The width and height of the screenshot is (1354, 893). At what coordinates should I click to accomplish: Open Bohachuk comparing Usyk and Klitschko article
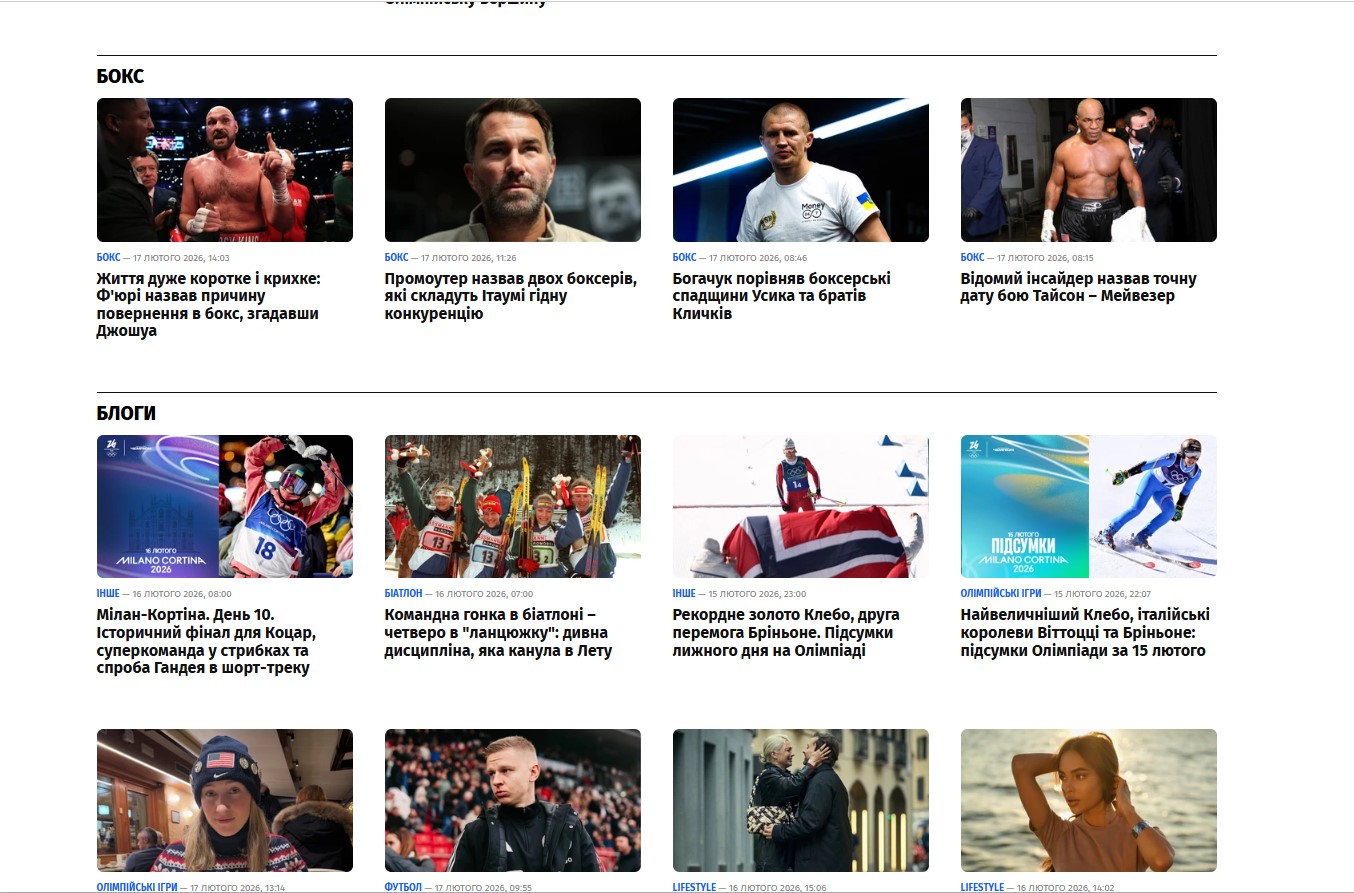tap(782, 296)
